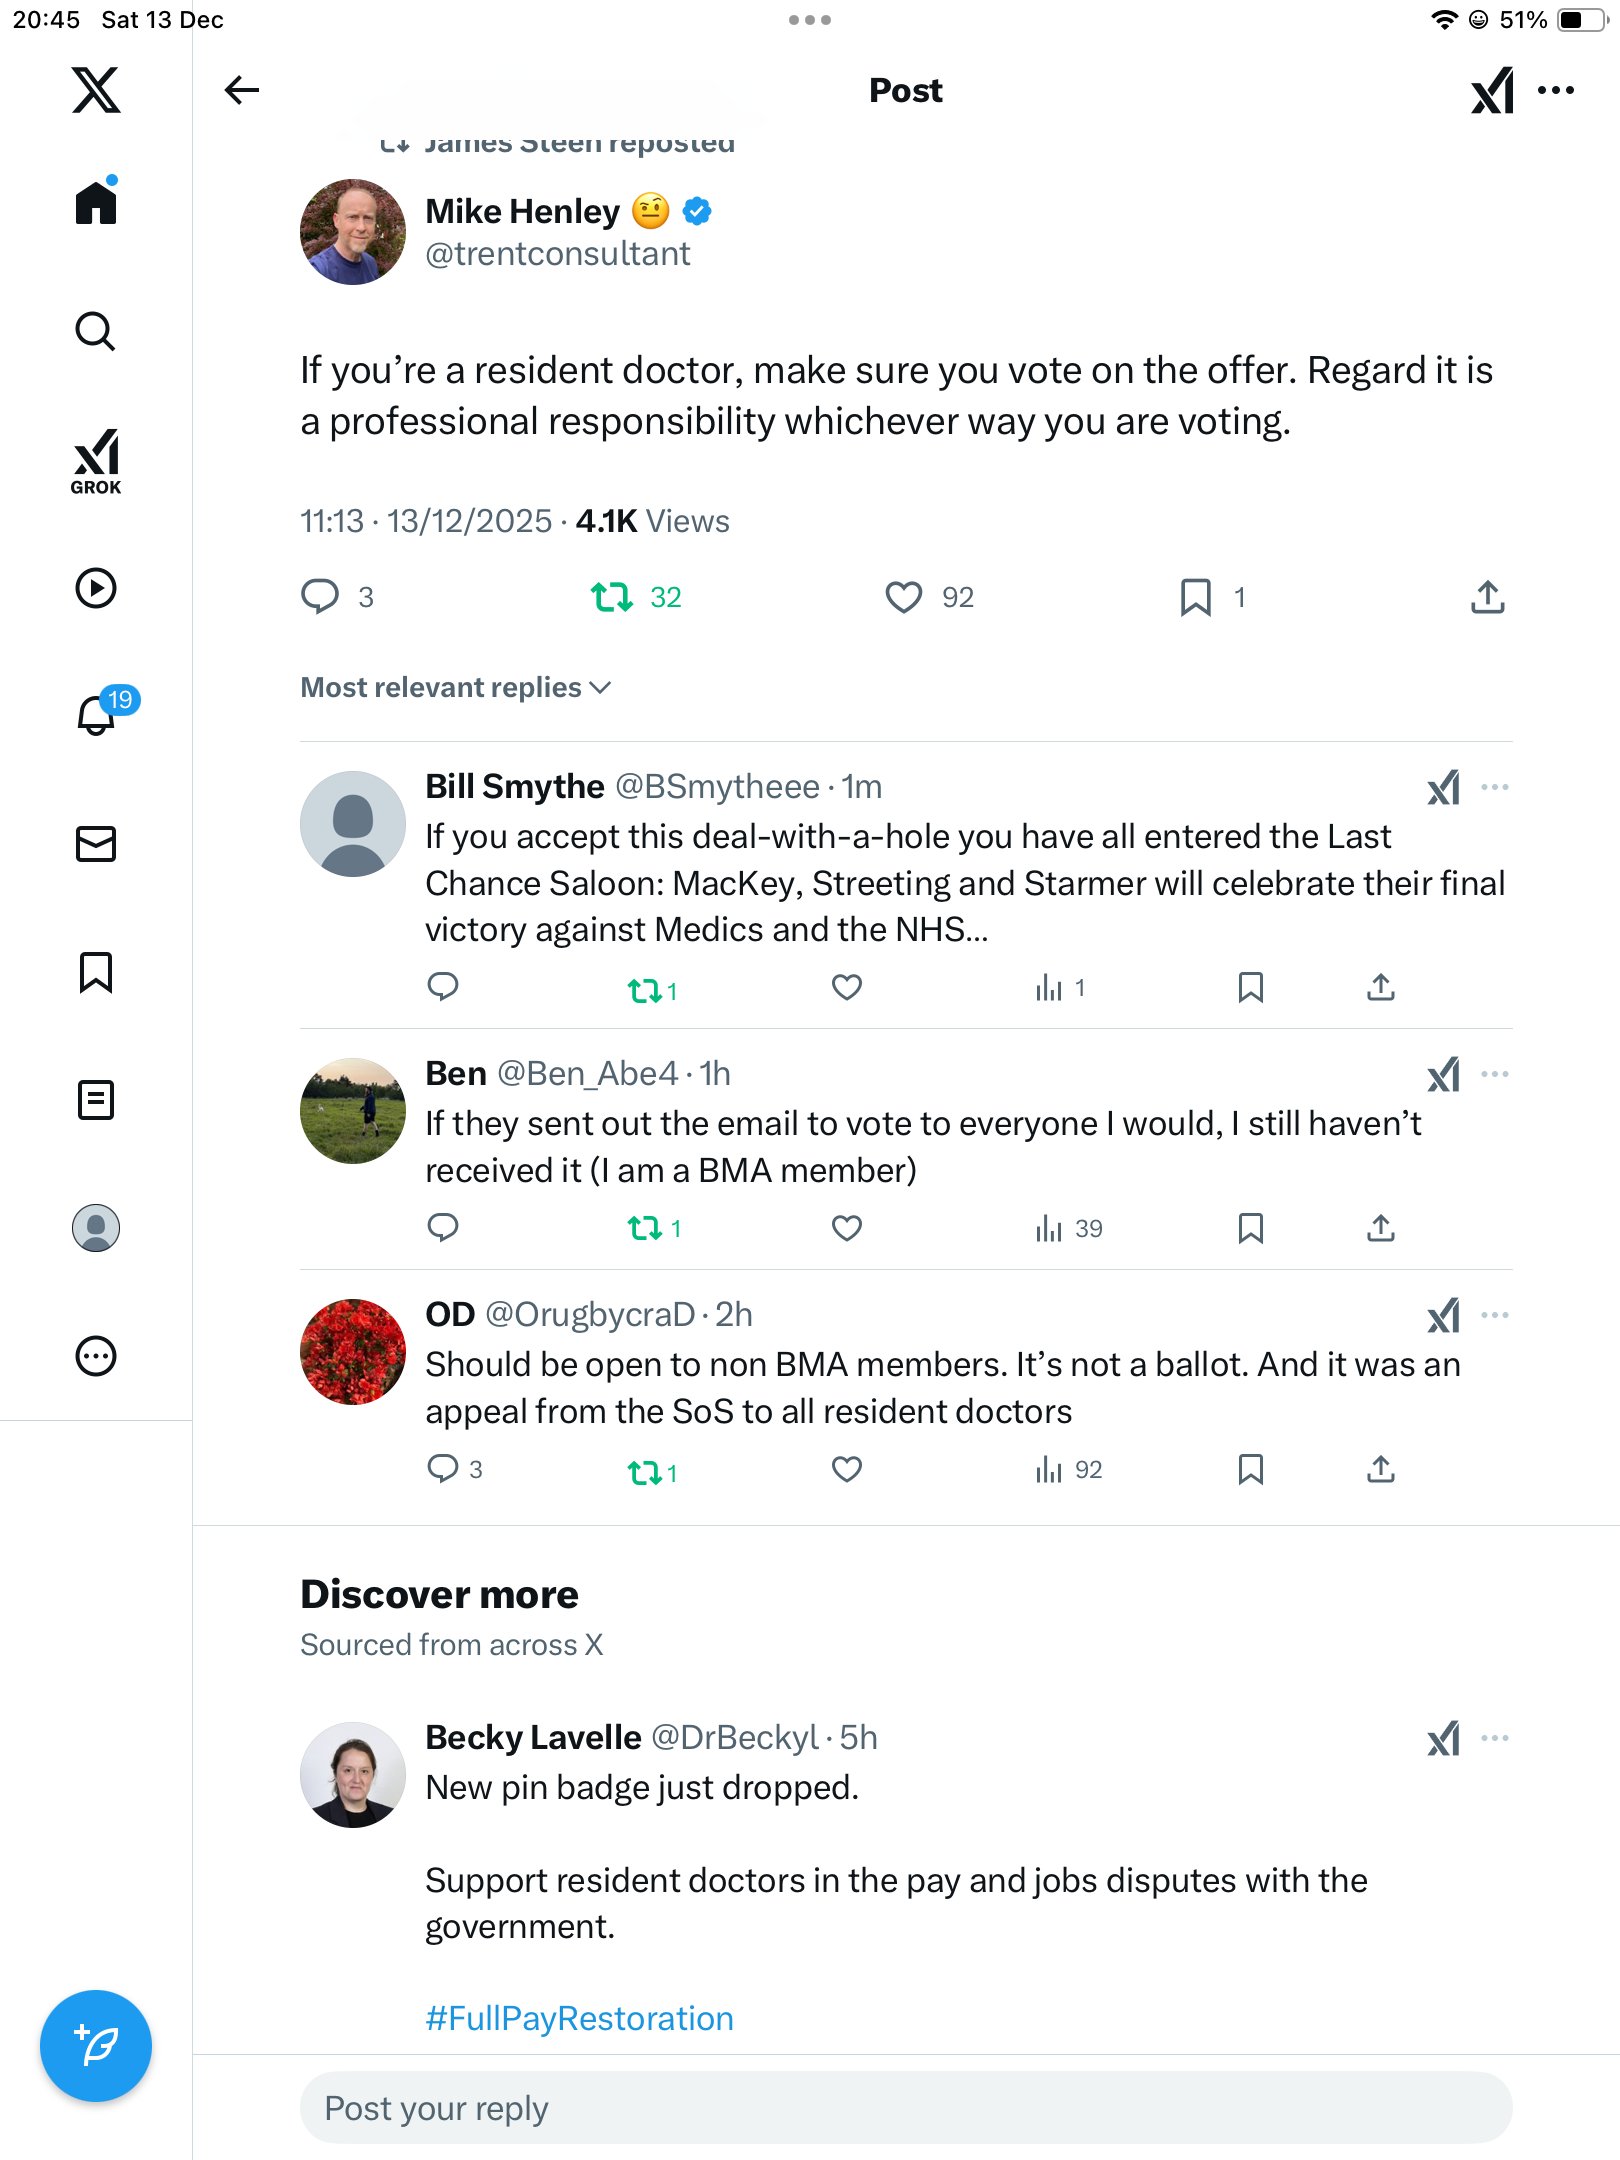Open Ben's profile picture thumbnail
This screenshot has height=2160, width=1620.
click(352, 1111)
